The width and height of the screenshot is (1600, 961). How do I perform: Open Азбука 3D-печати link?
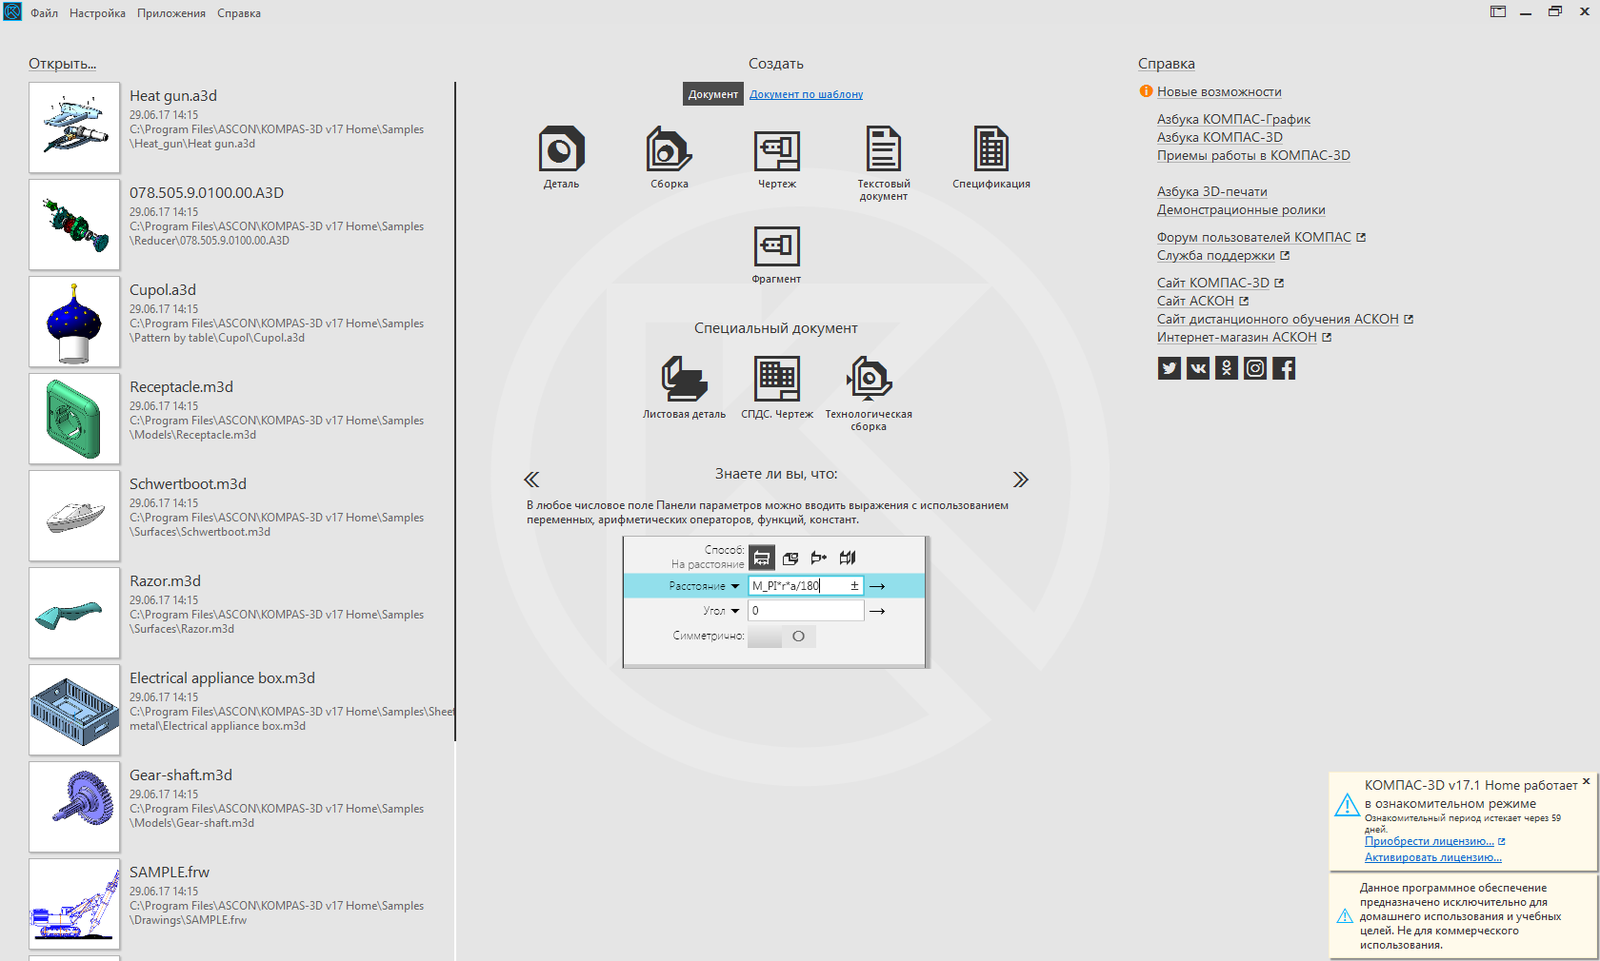tap(1212, 191)
